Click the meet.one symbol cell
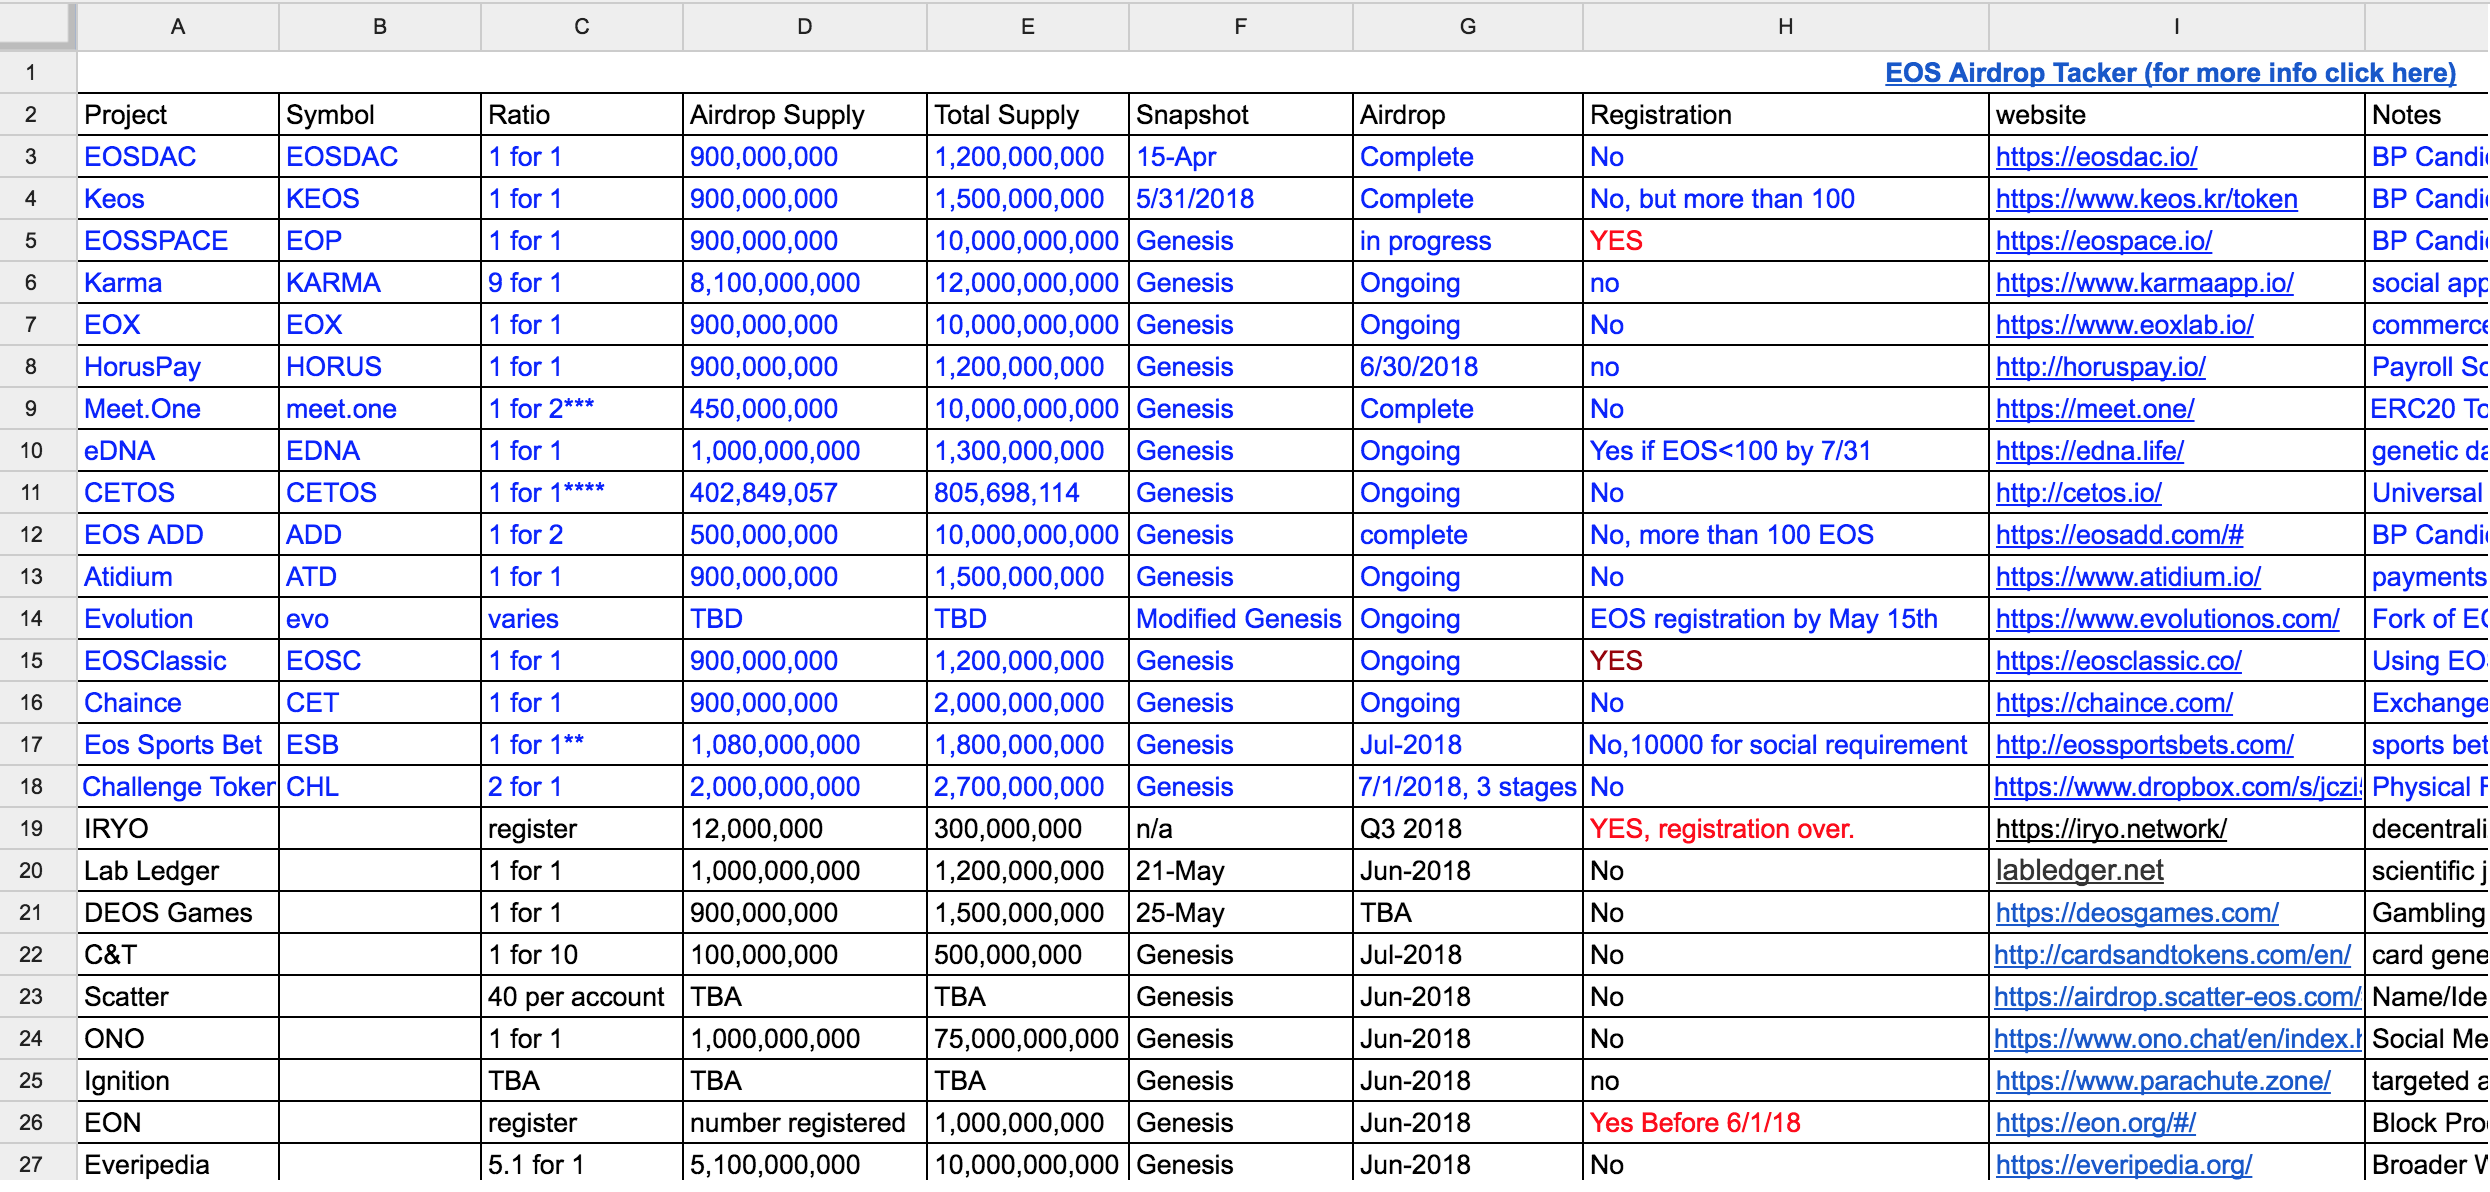This screenshot has width=2490, height=1192. (380, 409)
